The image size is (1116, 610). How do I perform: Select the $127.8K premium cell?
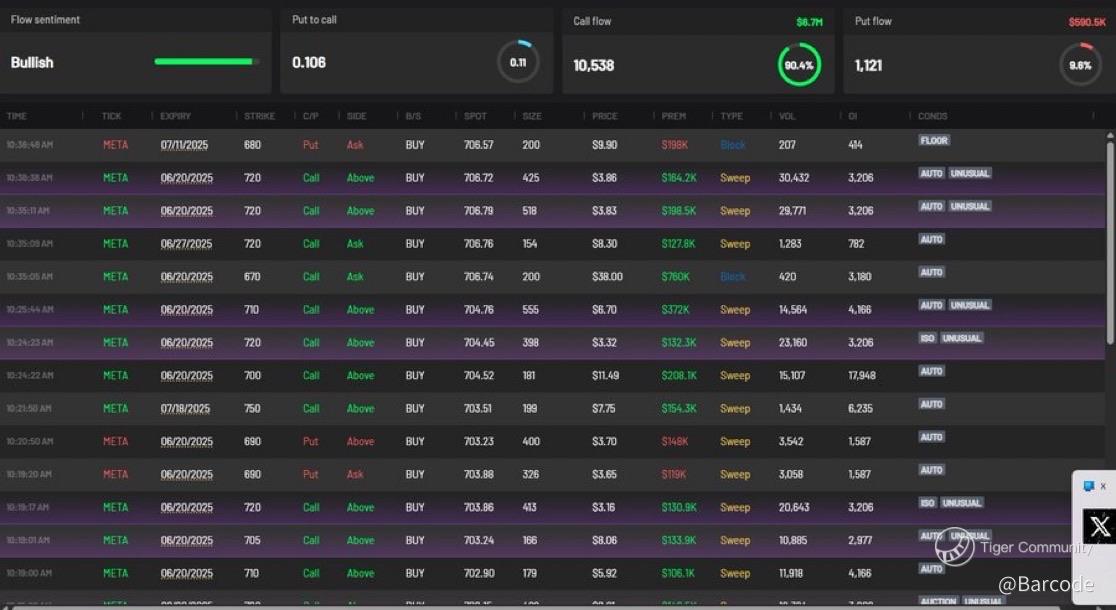pos(678,243)
